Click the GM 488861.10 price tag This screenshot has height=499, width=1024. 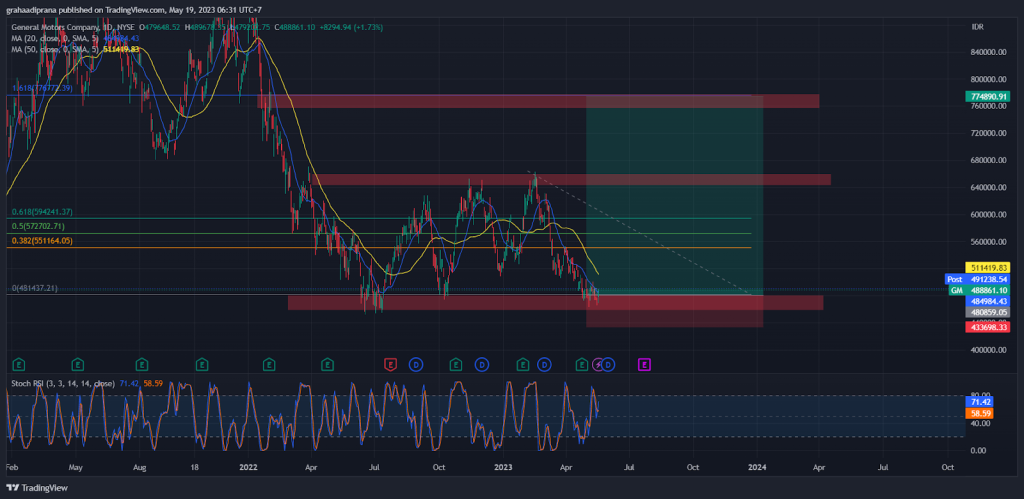[x=980, y=290]
